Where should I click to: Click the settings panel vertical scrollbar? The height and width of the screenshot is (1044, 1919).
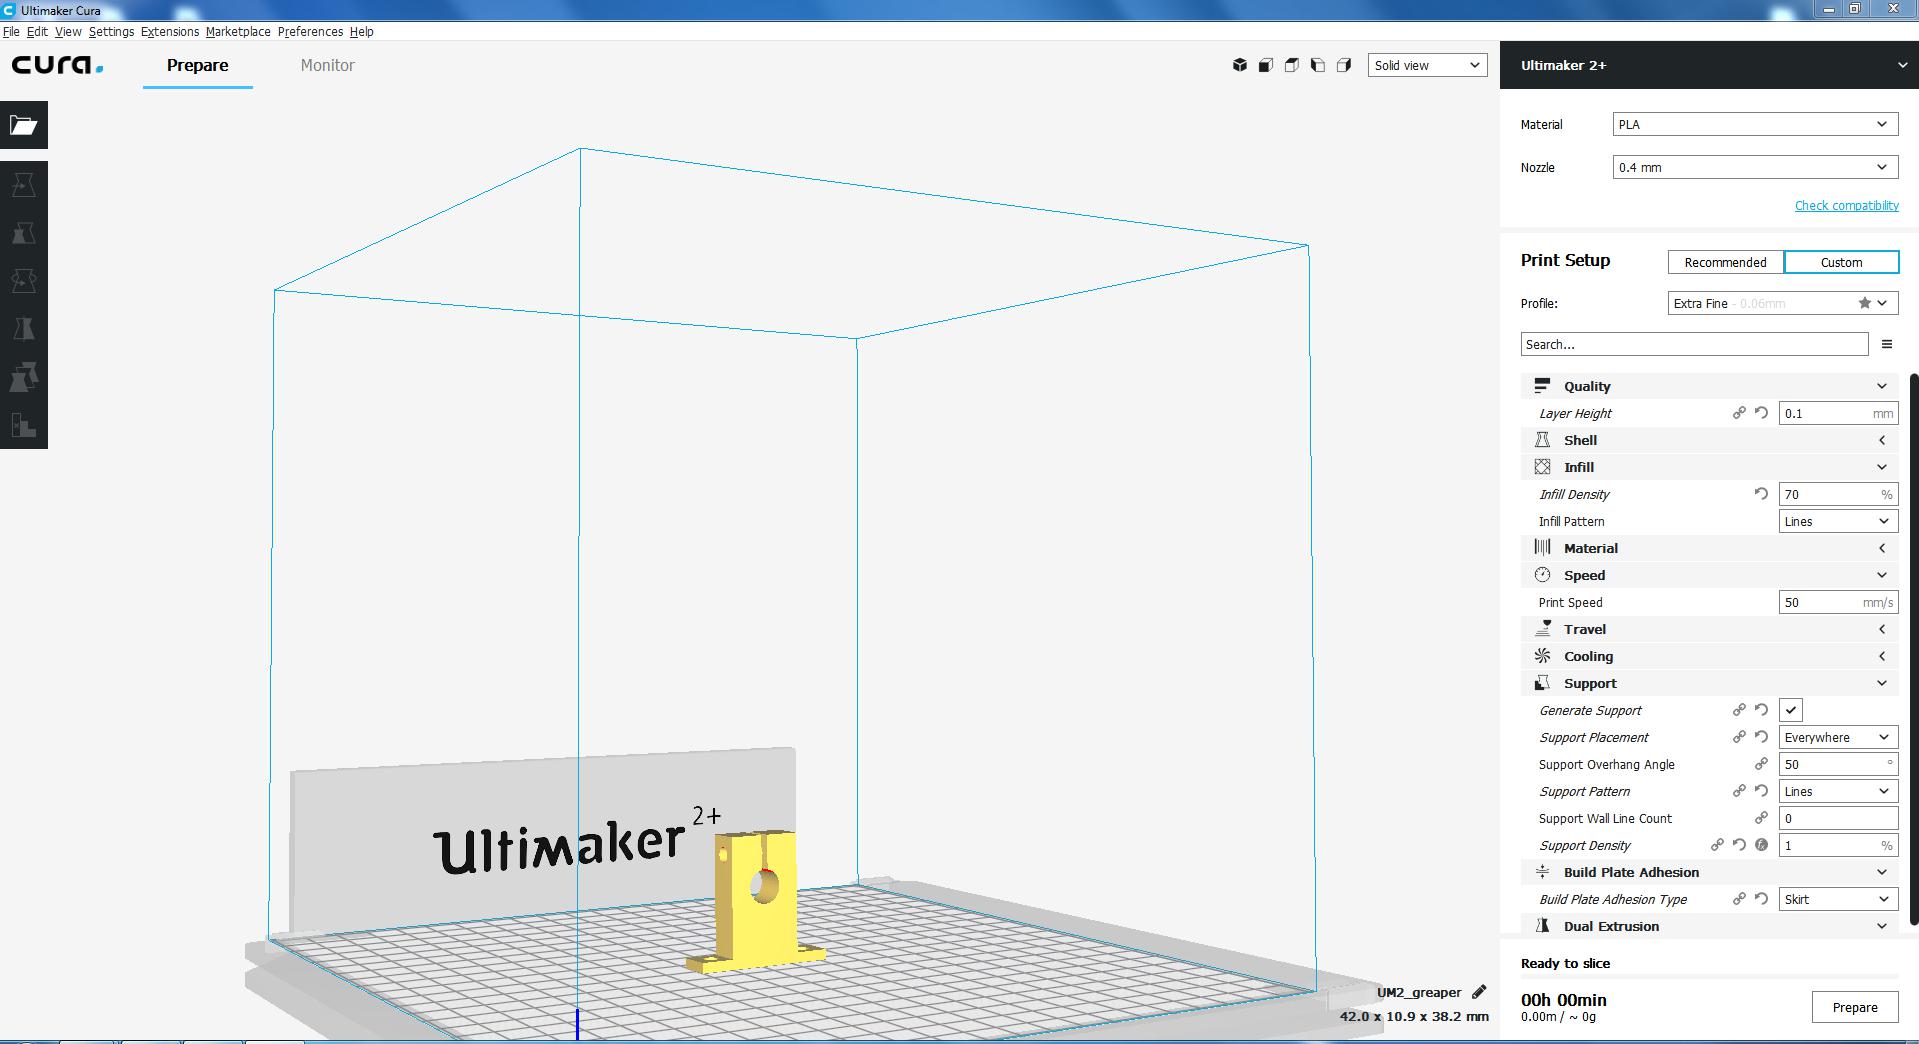point(1915,650)
